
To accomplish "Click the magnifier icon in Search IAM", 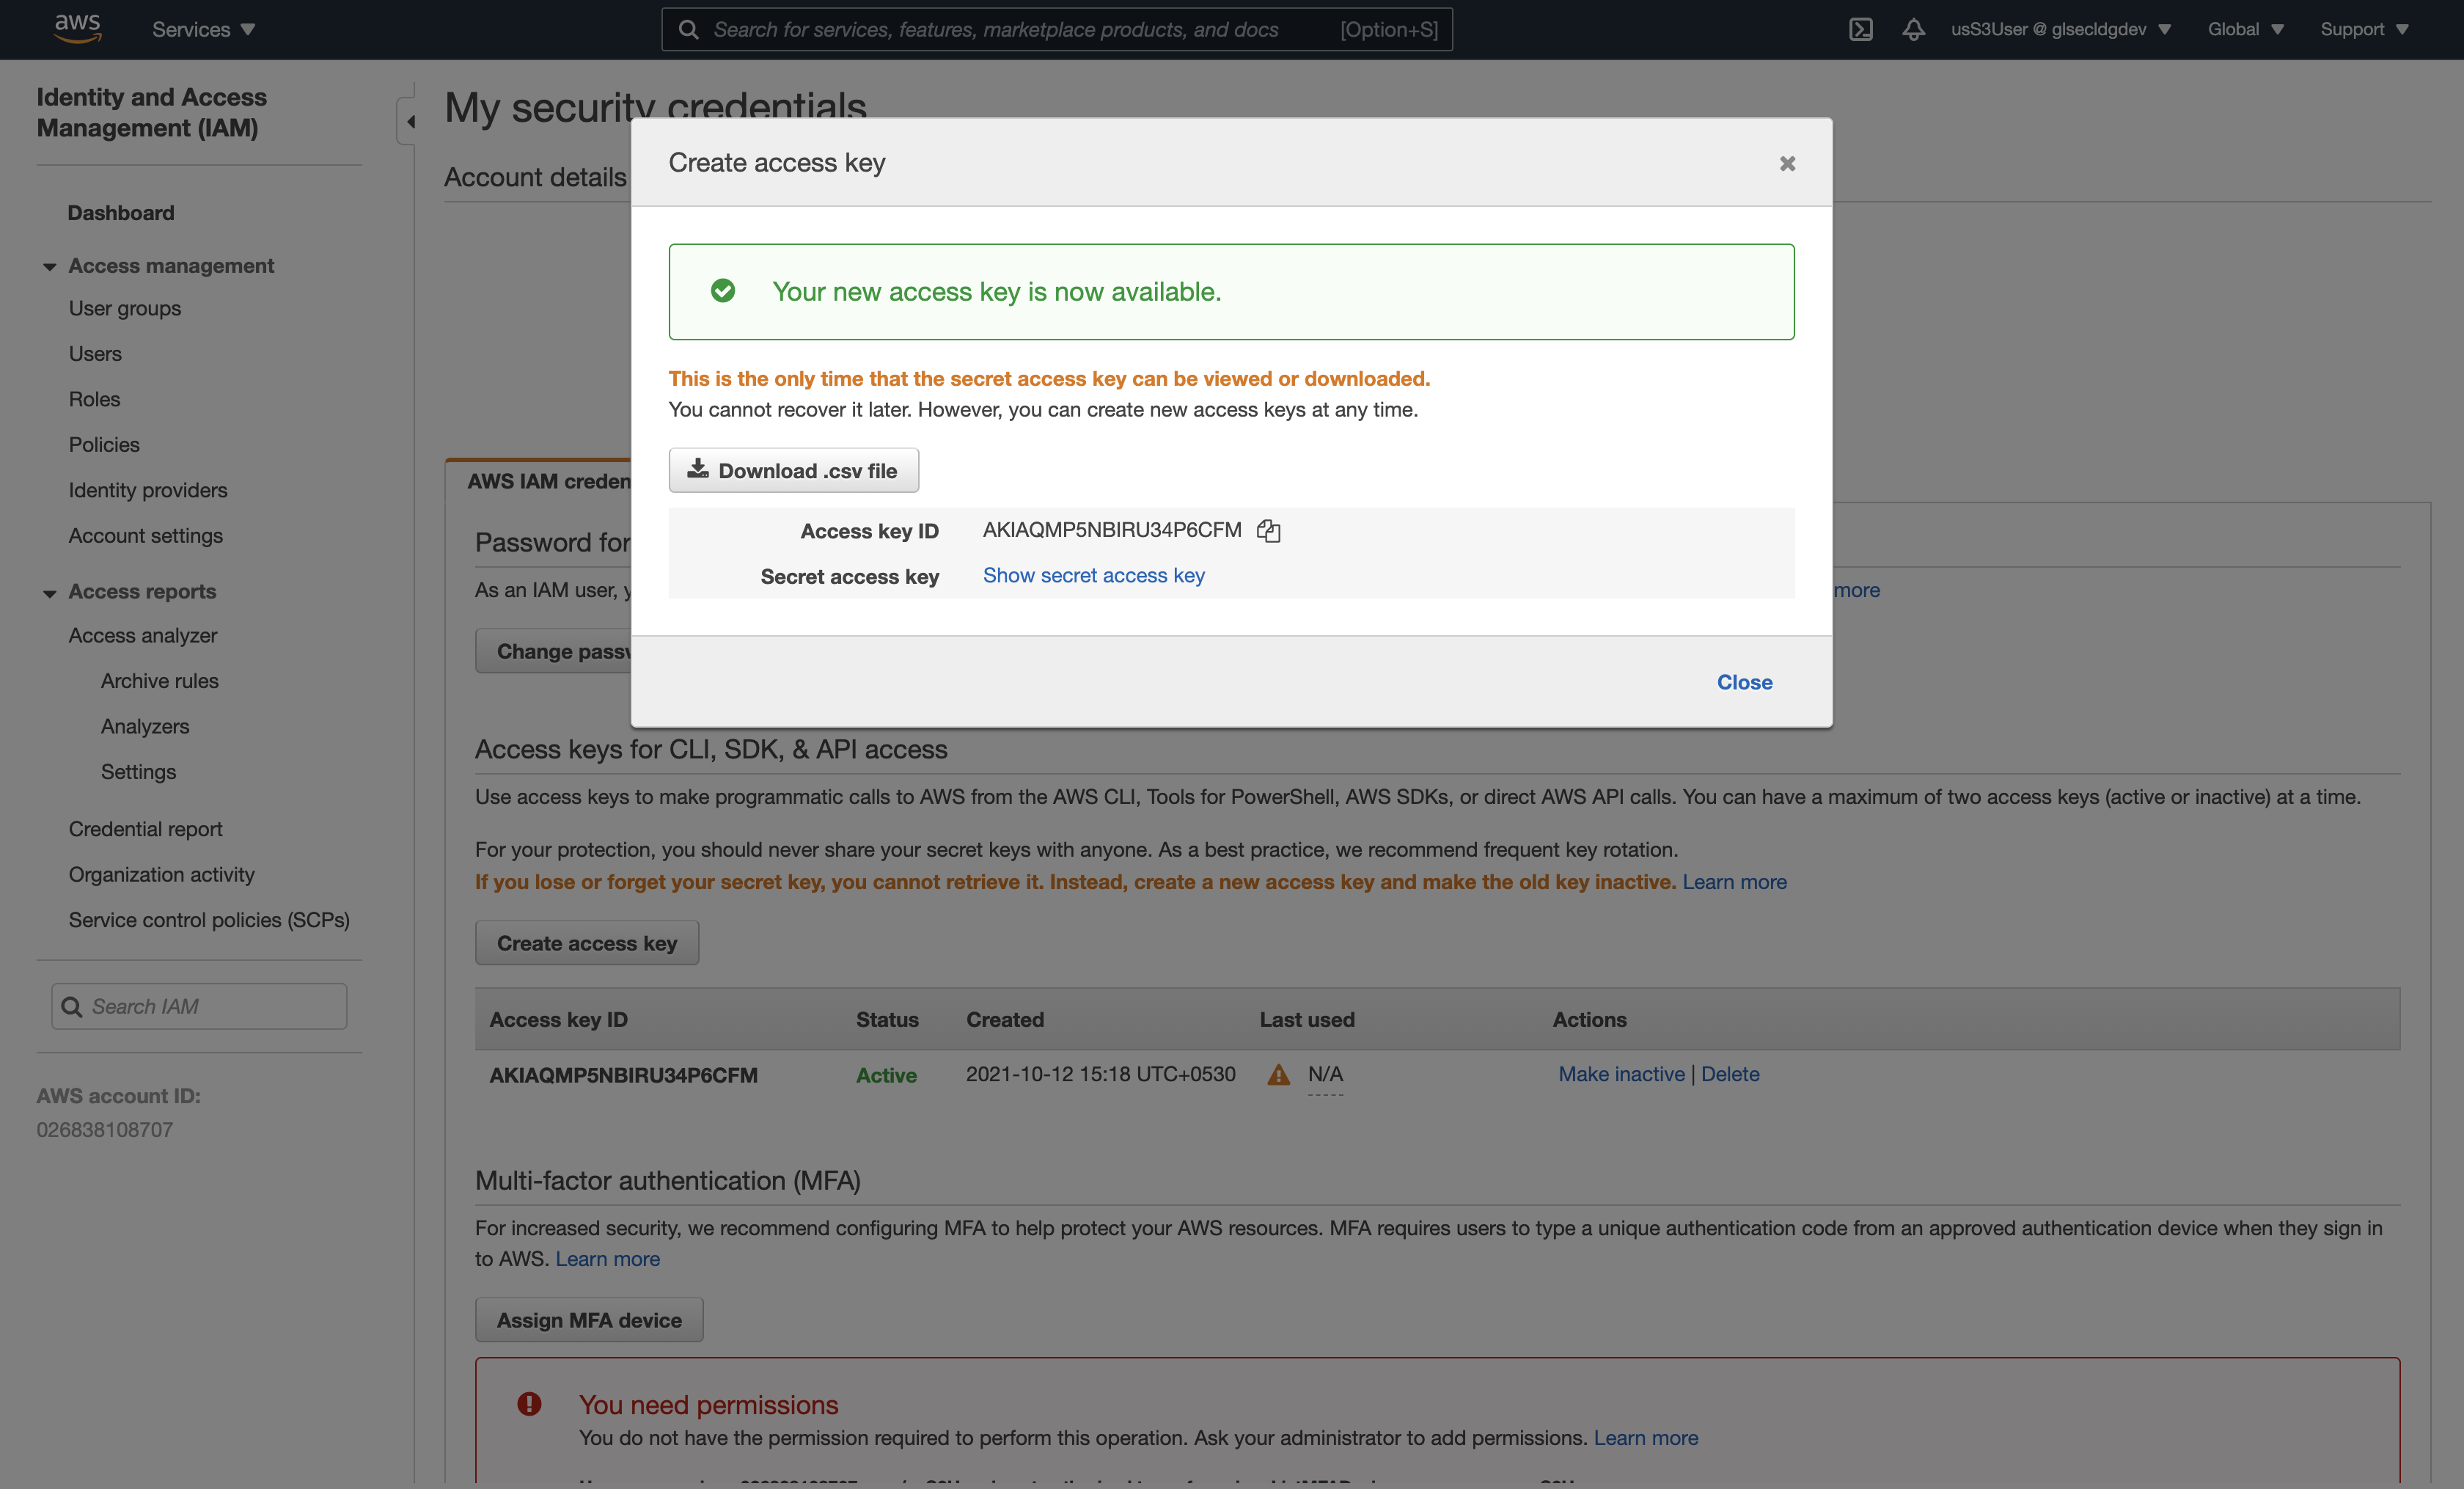I will pyautogui.click(x=71, y=1007).
